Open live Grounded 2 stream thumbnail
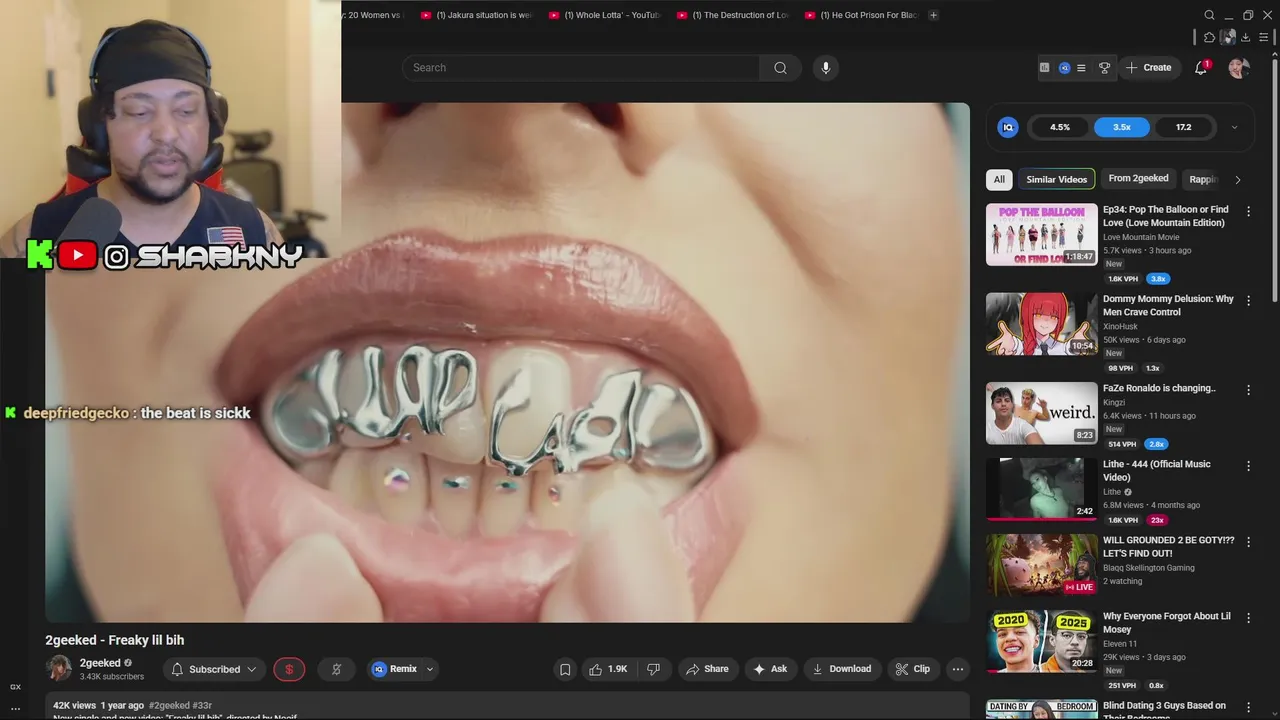The image size is (1280, 720). pyautogui.click(x=1041, y=565)
